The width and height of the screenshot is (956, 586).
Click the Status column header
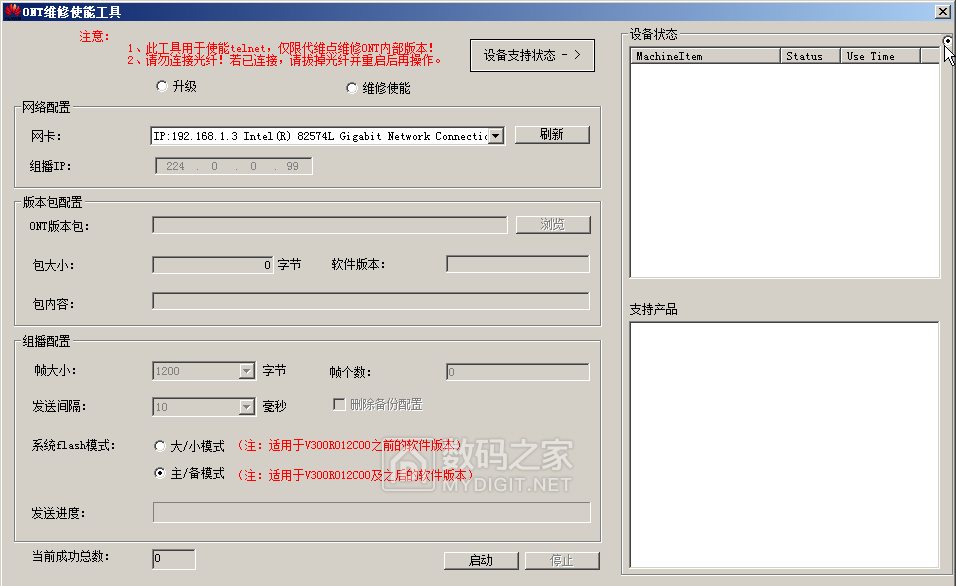pos(809,56)
